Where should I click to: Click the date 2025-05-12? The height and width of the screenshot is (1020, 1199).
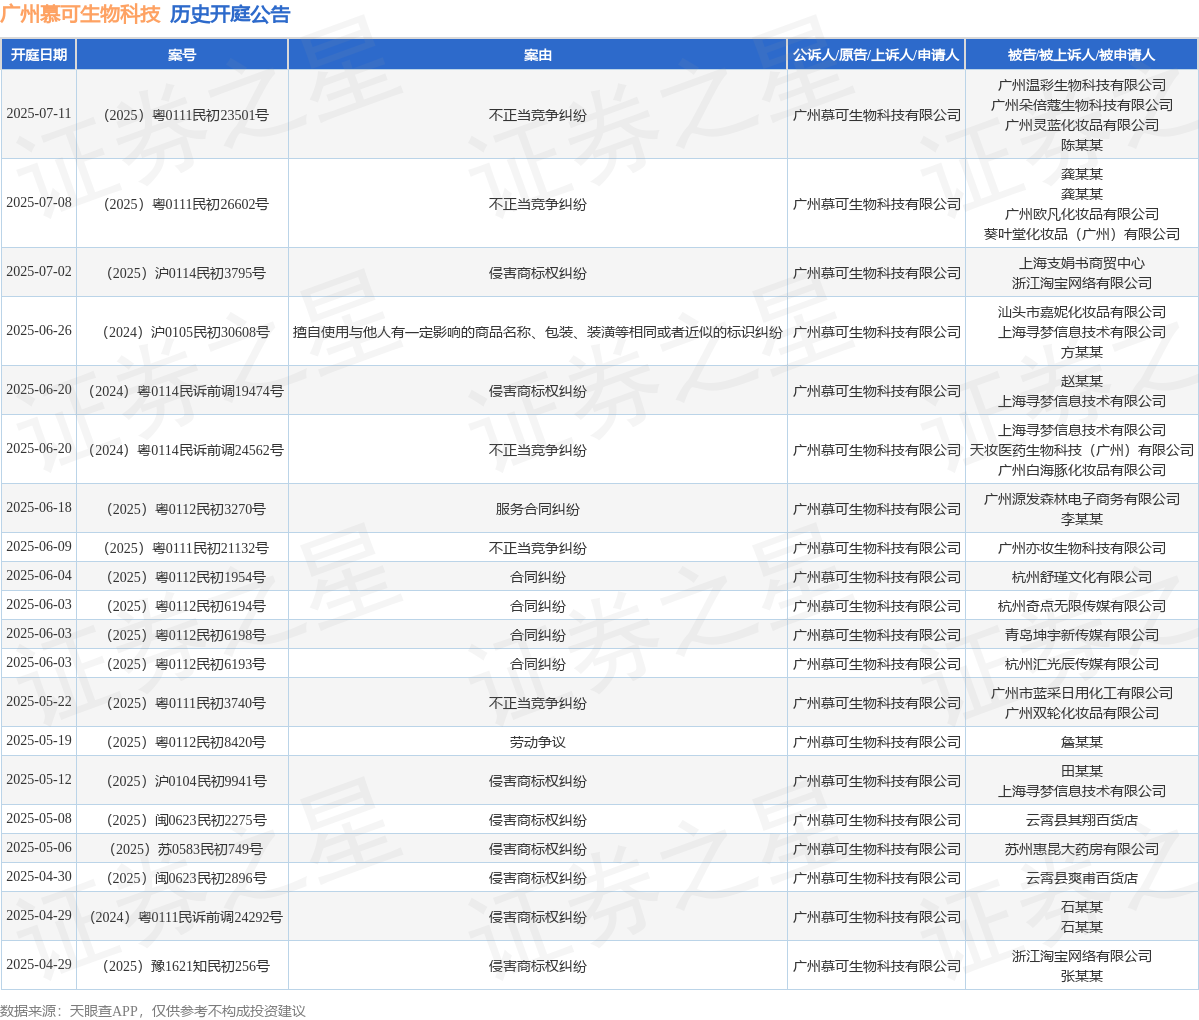point(39,779)
